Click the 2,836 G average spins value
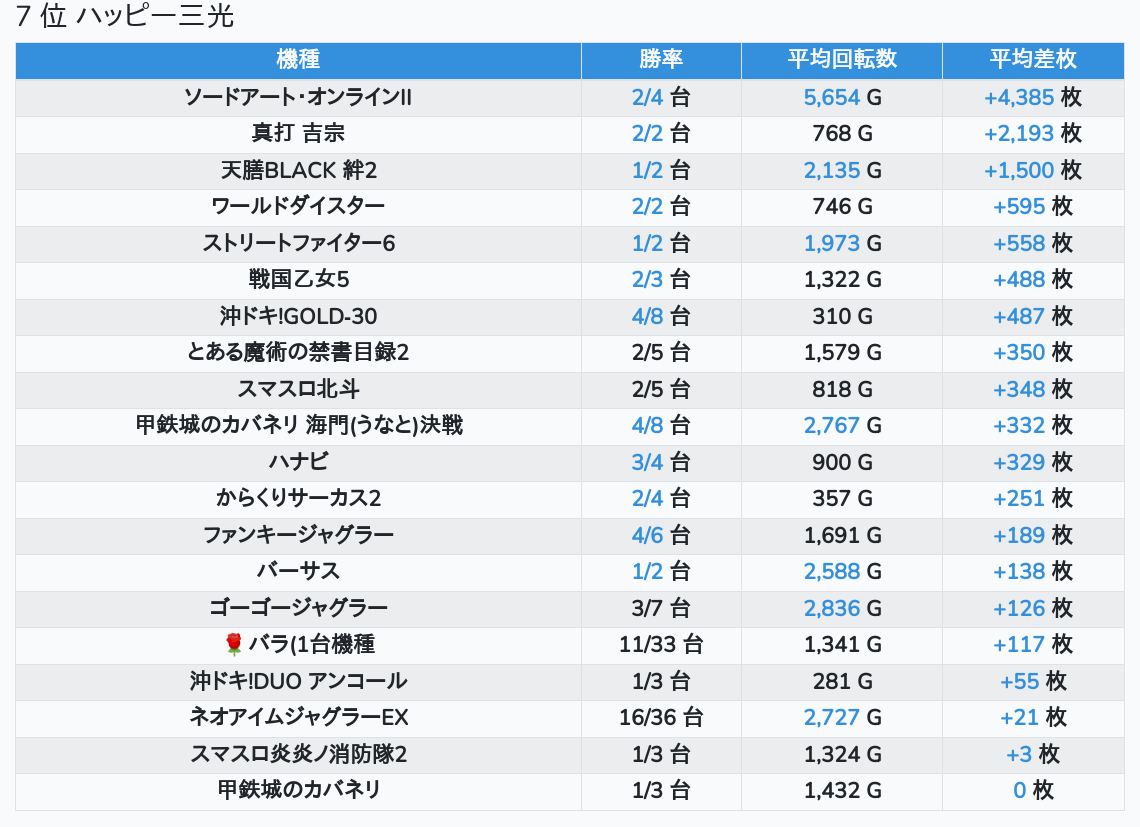This screenshot has width=1140, height=827. (x=842, y=608)
